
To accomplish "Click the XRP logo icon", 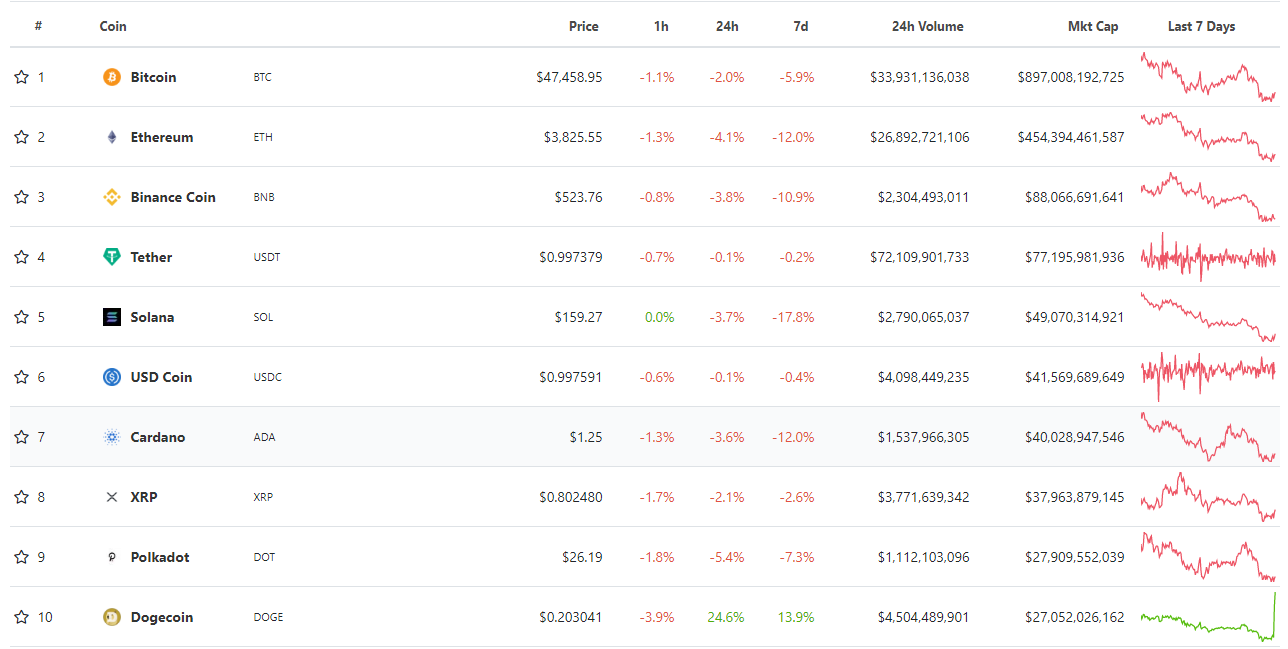I will (x=112, y=497).
